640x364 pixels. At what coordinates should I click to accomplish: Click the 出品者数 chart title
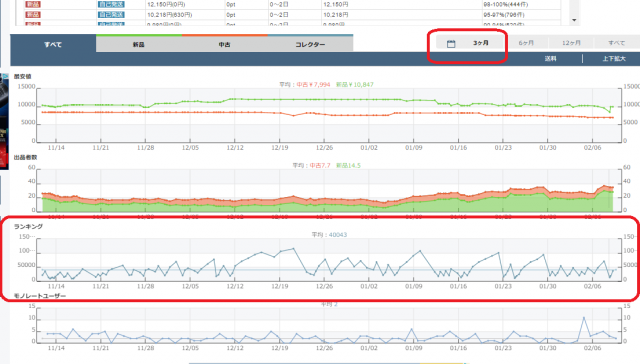[x=25, y=158]
